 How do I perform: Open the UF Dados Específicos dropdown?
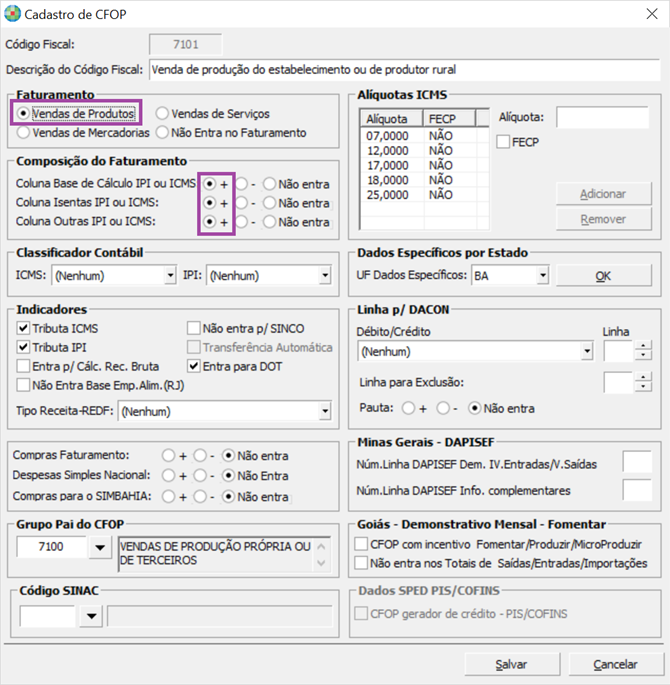pos(542,275)
